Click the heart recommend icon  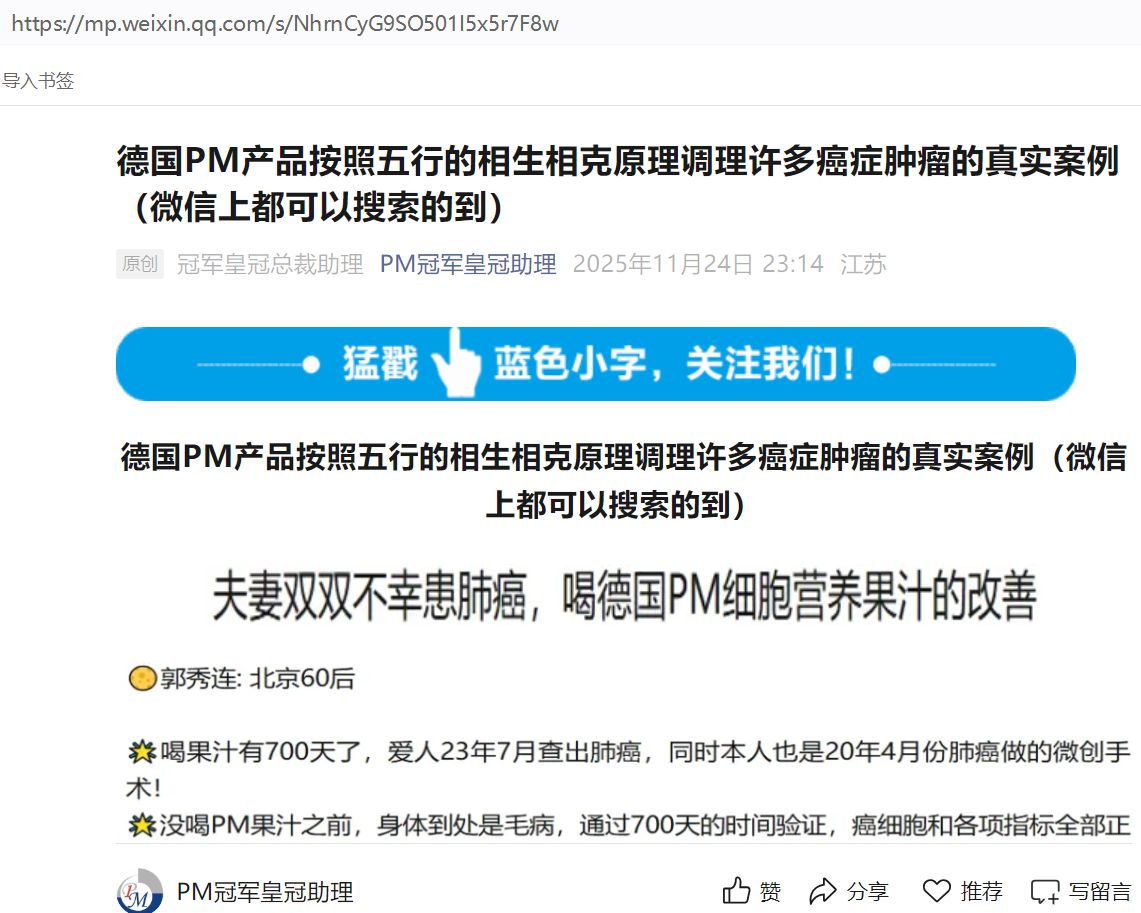pyautogui.click(x=936, y=891)
